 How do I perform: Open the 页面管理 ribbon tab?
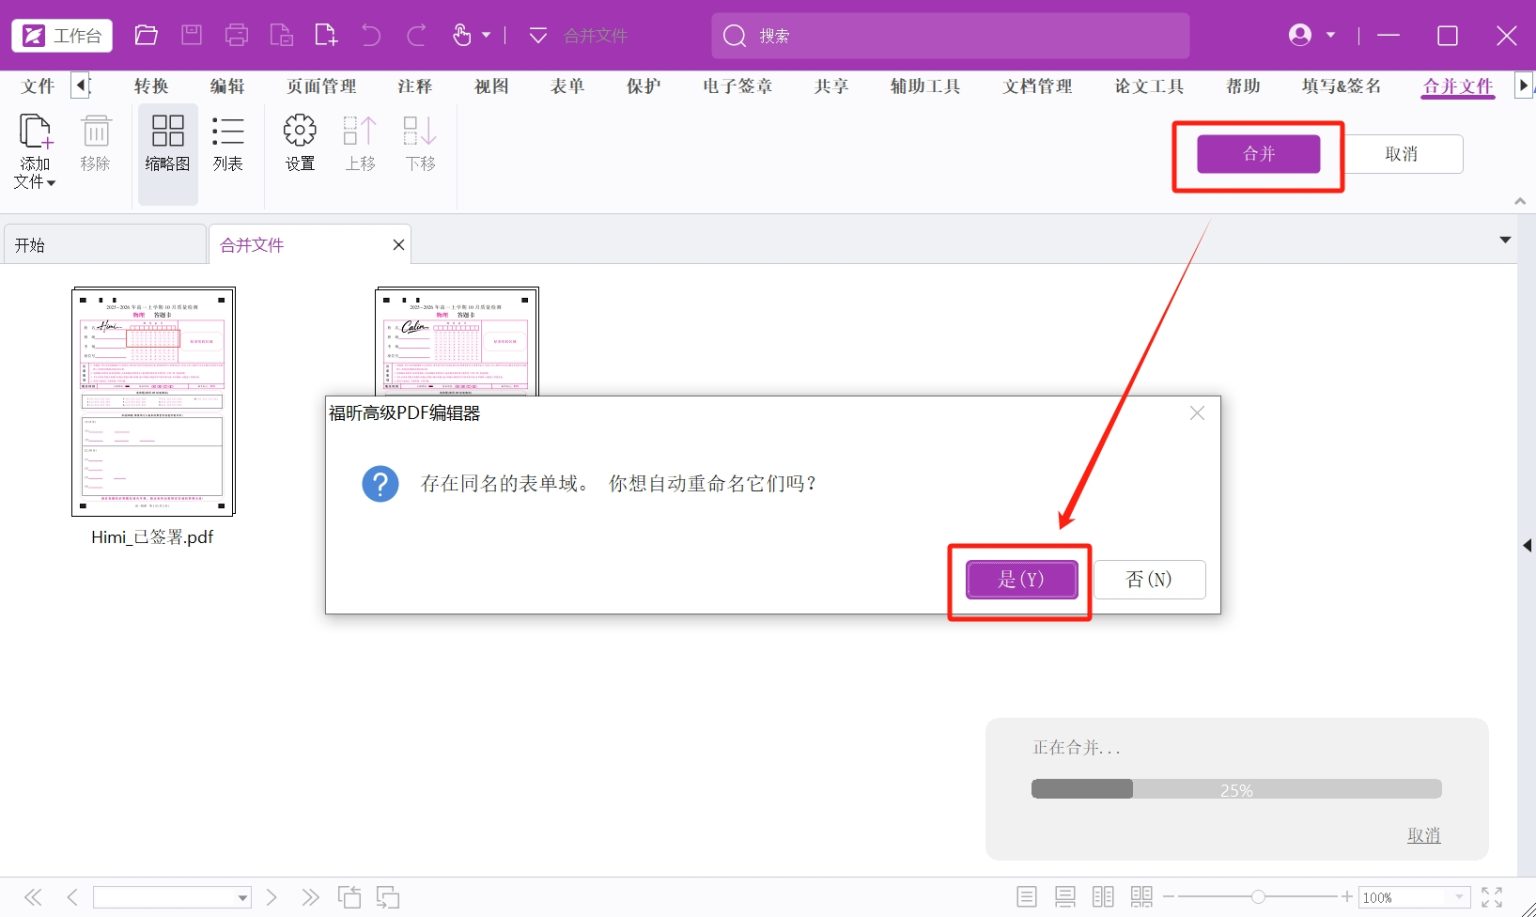click(321, 86)
